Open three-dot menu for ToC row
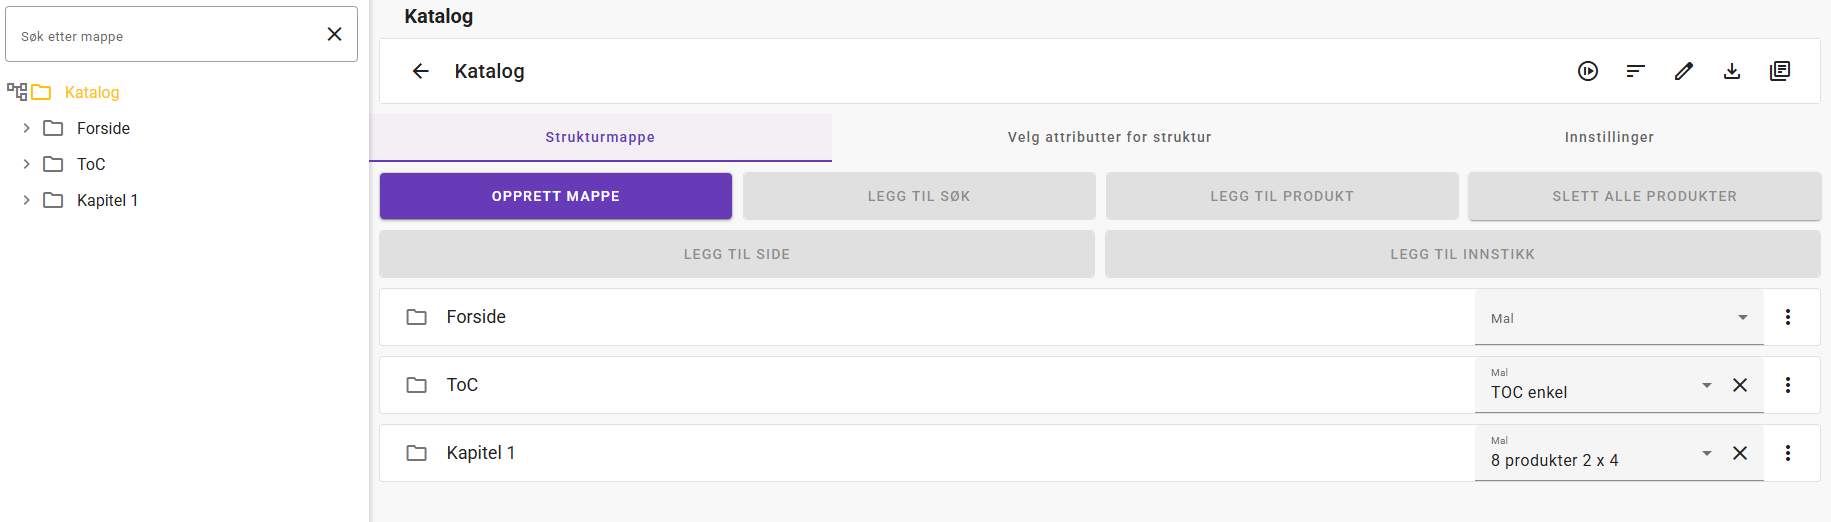This screenshot has width=1831, height=522. coord(1788,385)
